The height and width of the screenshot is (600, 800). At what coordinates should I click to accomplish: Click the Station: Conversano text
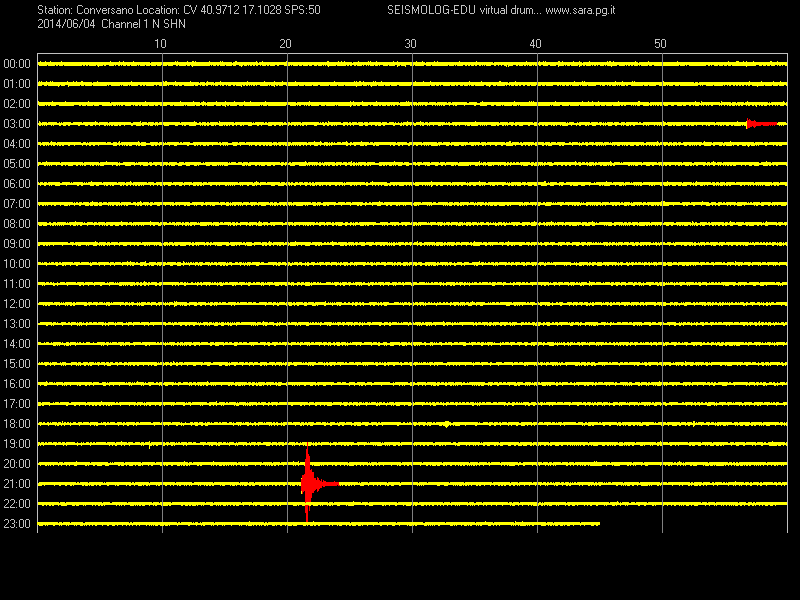pos(85,10)
